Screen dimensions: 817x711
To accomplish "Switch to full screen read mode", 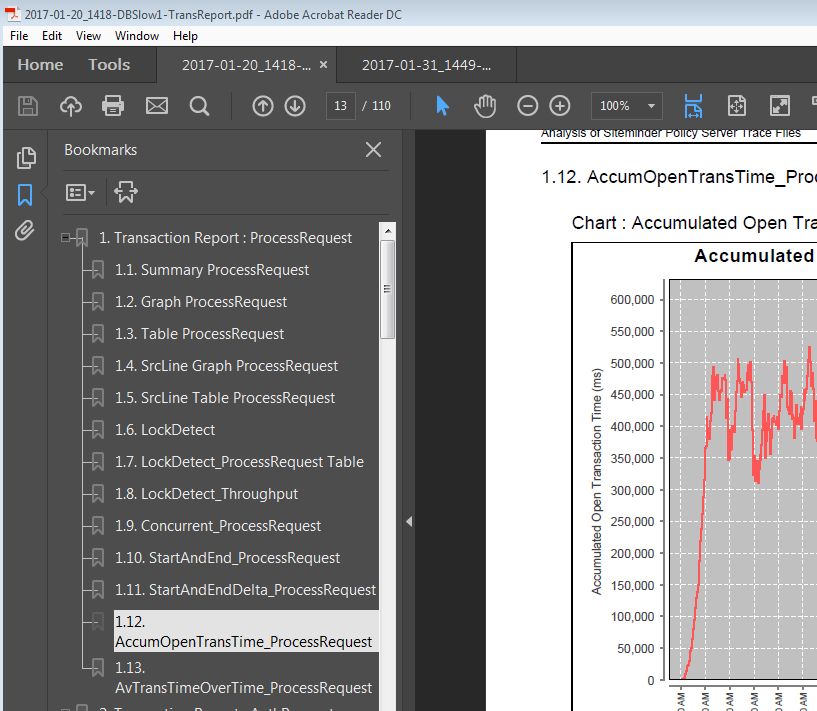I will coord(780,106).
